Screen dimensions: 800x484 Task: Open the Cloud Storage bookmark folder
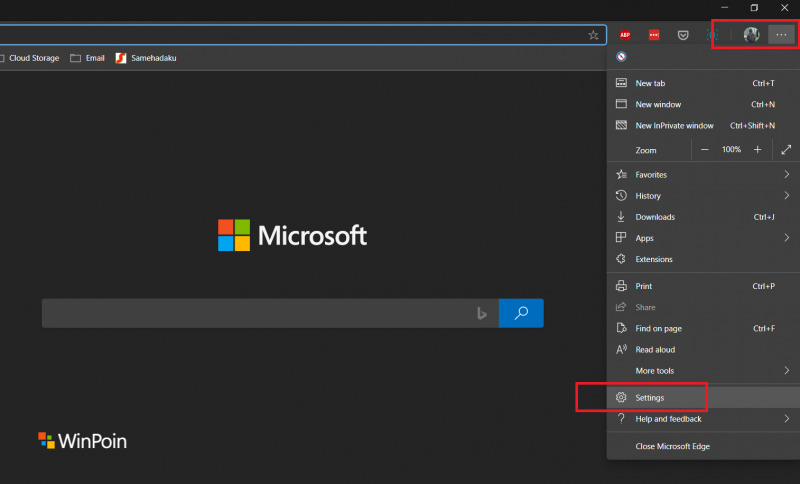click(31, 58)
